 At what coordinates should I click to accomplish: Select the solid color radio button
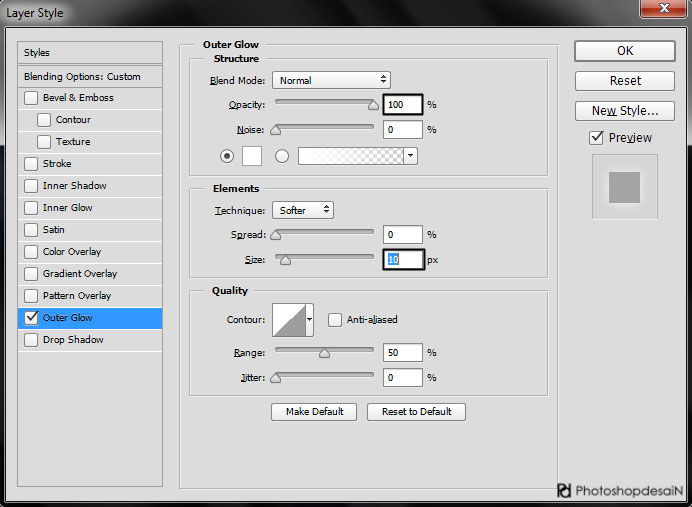coord(226,156)
